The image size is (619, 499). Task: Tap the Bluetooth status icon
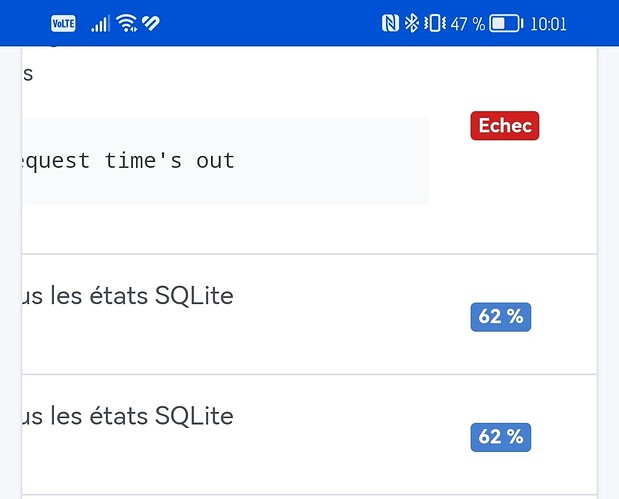(411, 23)
